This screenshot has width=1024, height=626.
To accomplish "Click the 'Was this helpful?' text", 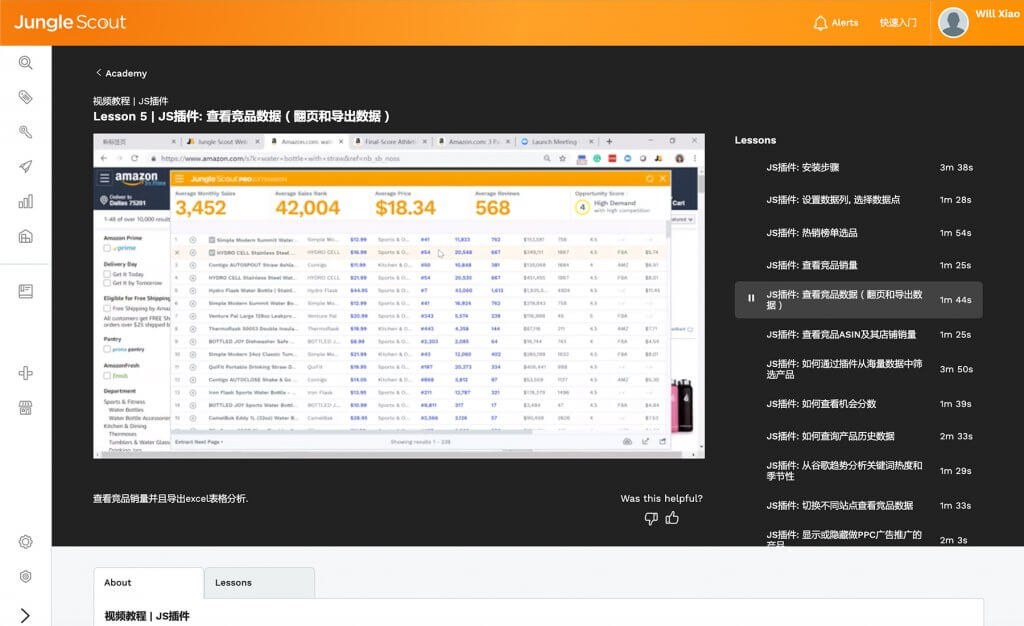I will 662,498.
